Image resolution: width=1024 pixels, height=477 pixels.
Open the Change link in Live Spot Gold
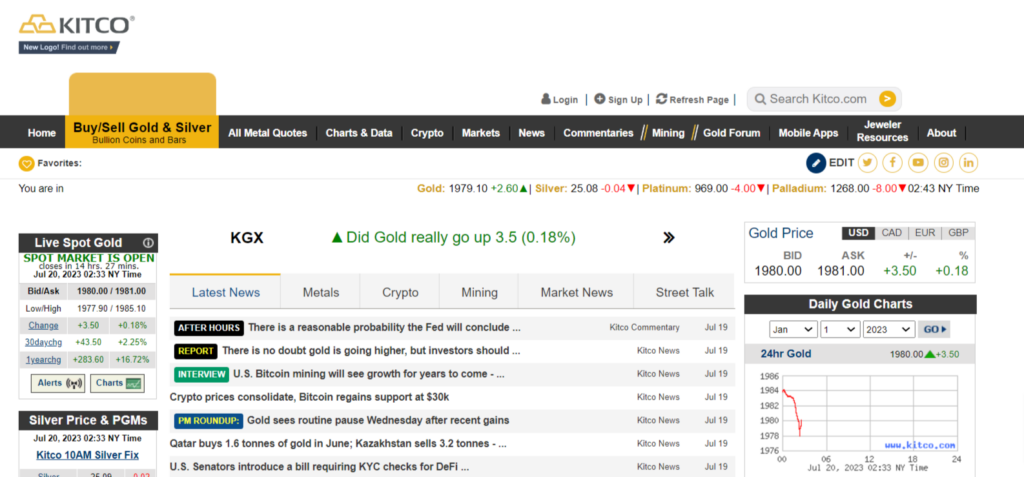click(43, 325)
